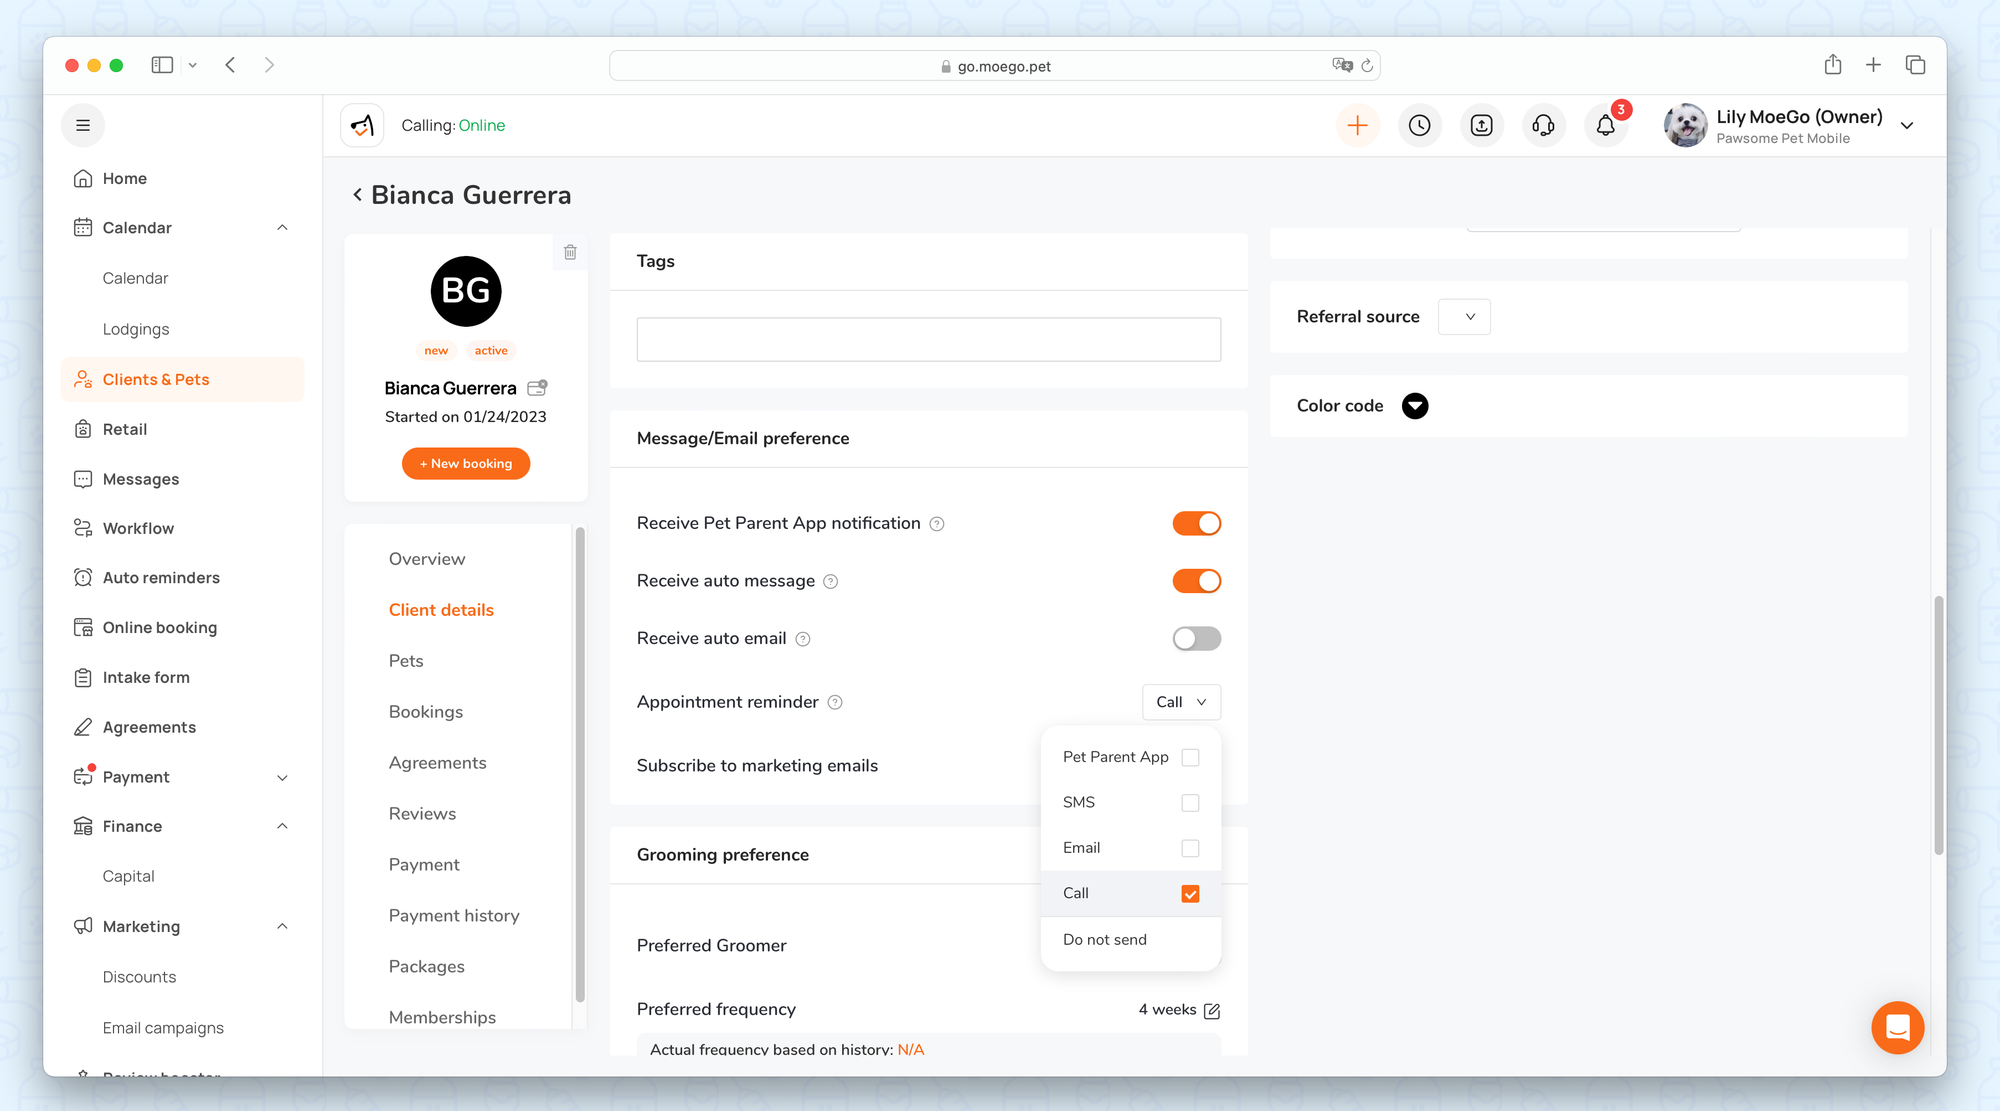Click the clock history icon
This screenshot has width=2000, height=1111.
click(1419, 126)
